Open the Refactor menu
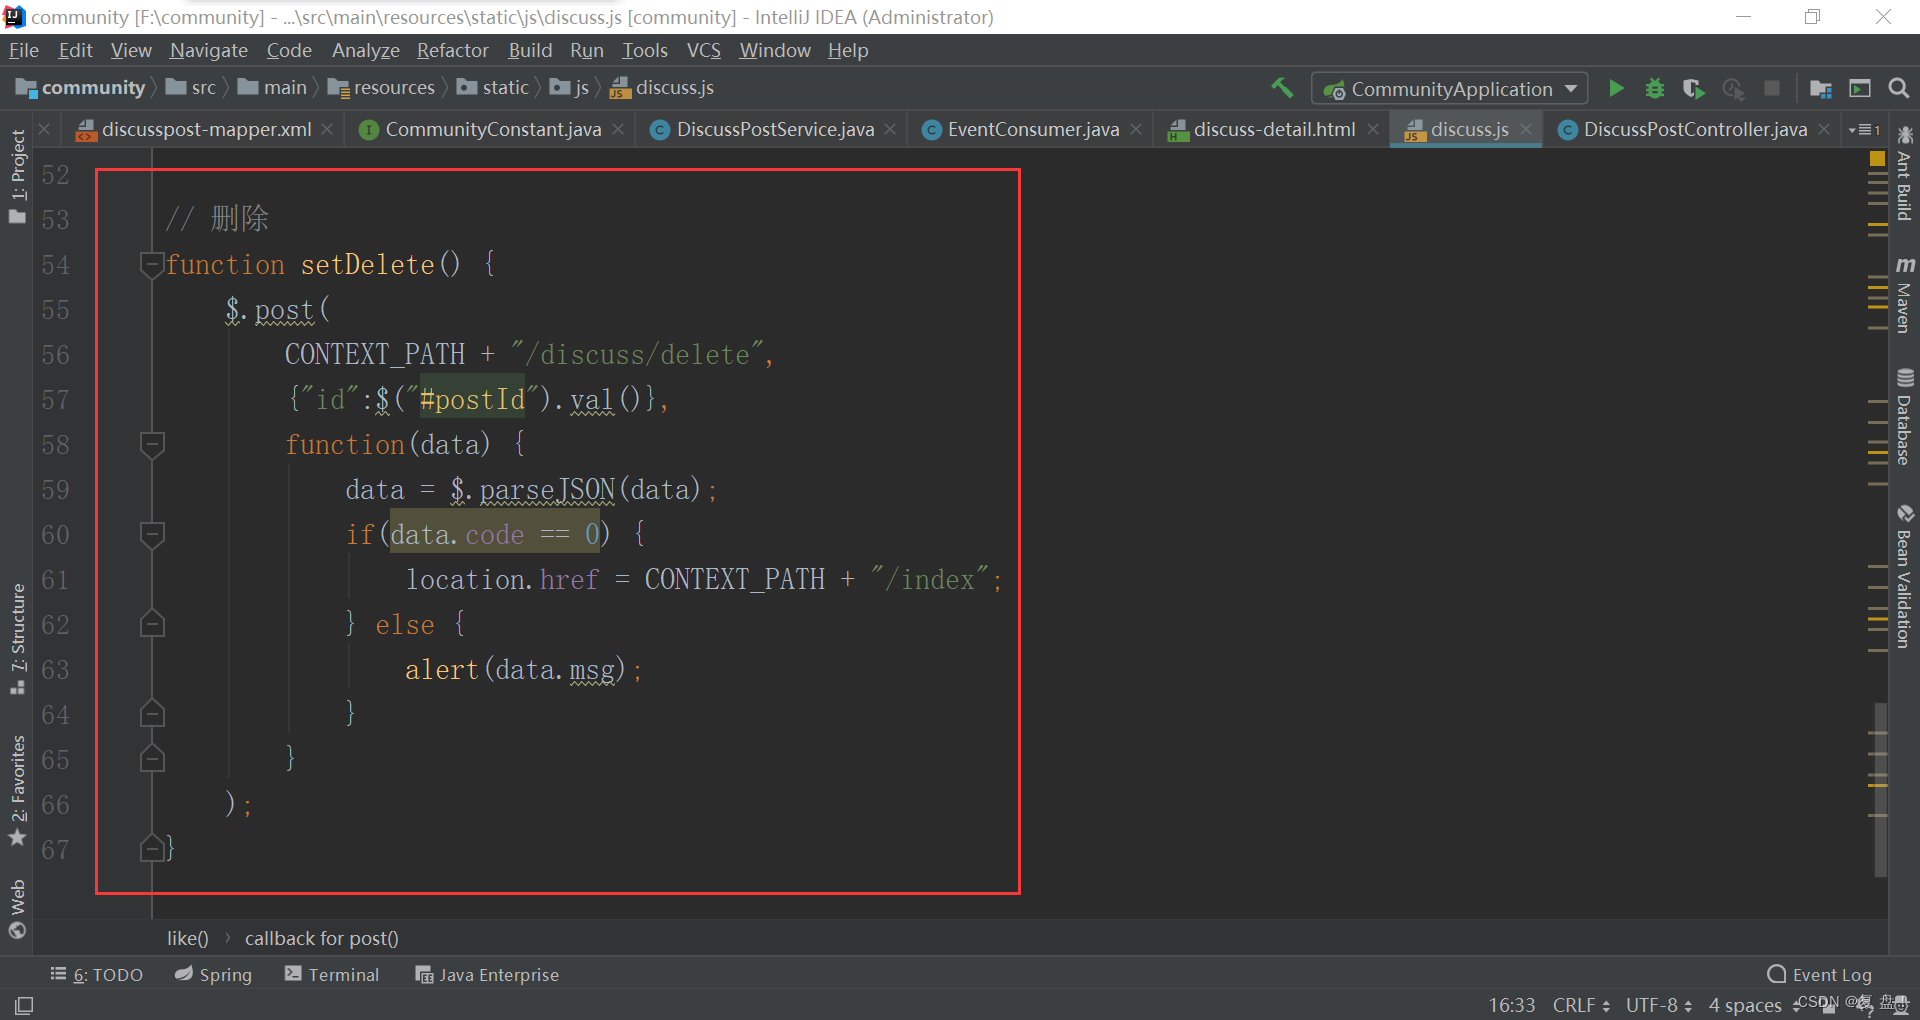This screenshot has width=1920, height=1020. pos(452,50)
